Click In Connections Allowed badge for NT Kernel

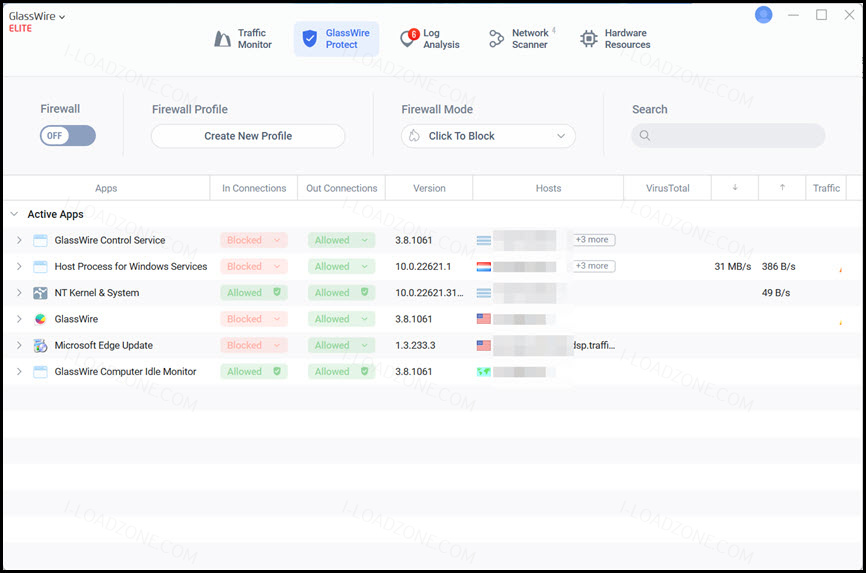pyautogui.click(x=254, y=293)
